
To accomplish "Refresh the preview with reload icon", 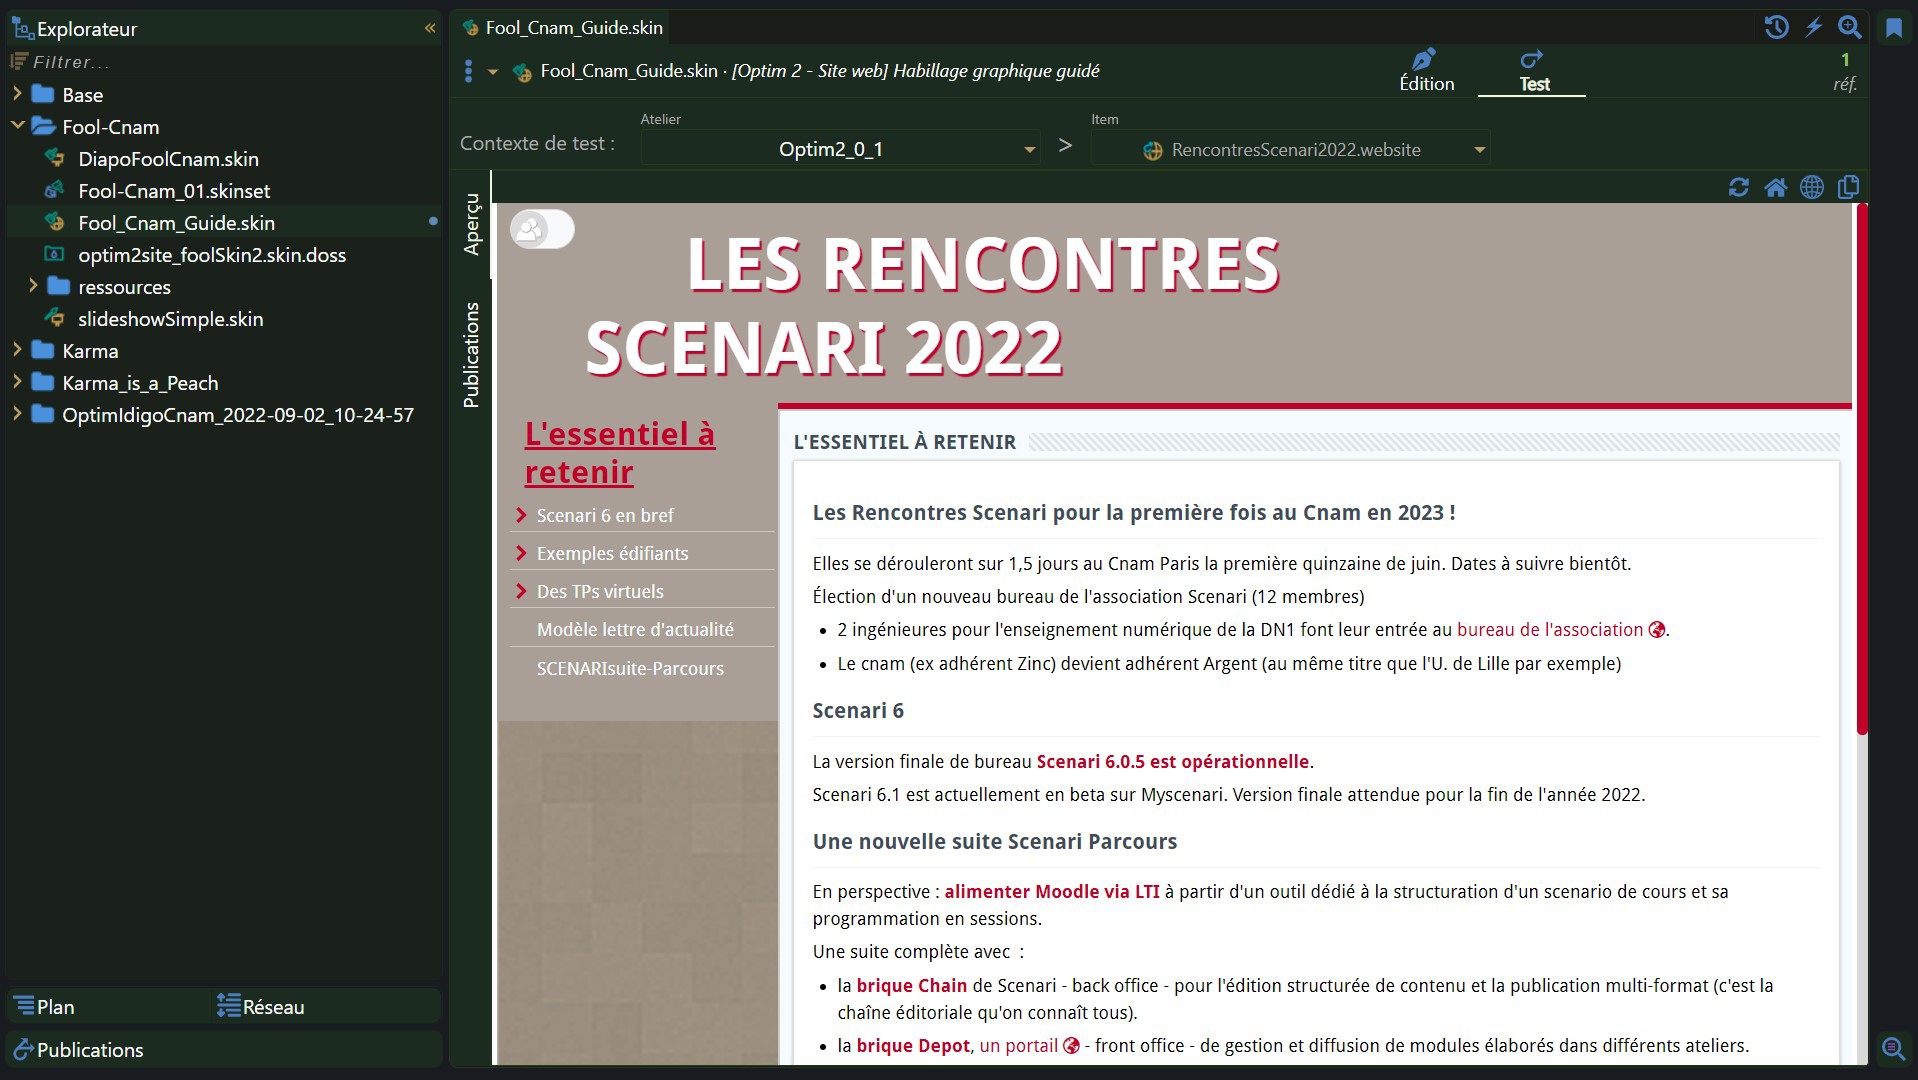I will coord(1738,187).
